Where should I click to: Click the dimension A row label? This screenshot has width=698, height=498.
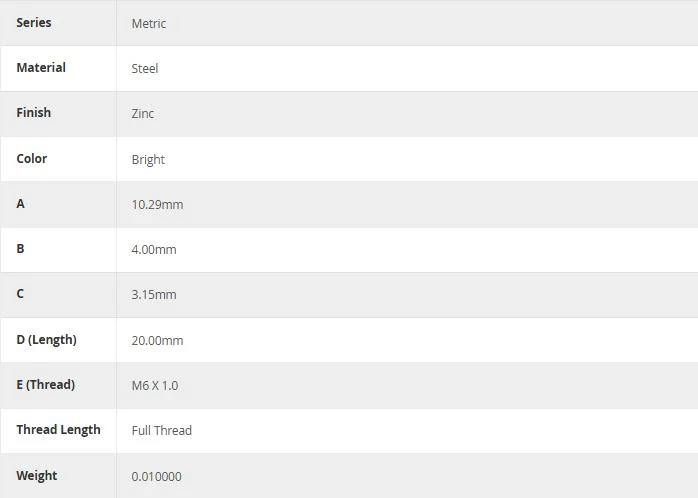[x=20, y=204]
